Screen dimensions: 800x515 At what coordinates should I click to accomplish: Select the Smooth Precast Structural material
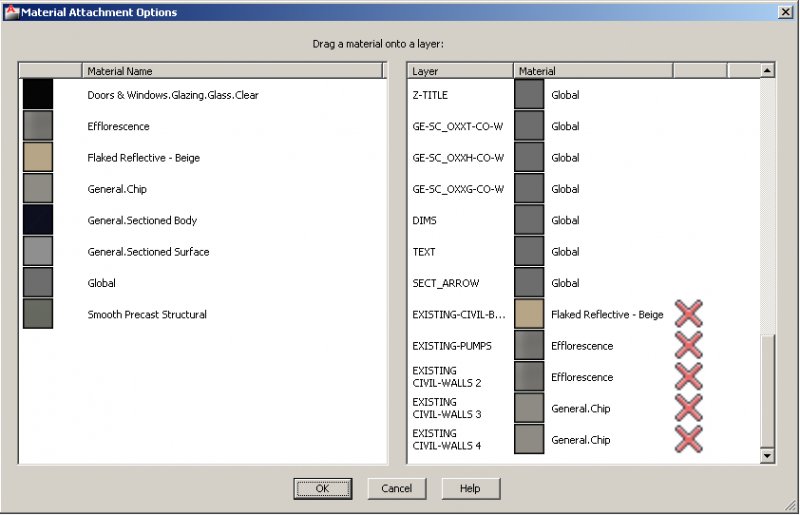tap(147, 314)
